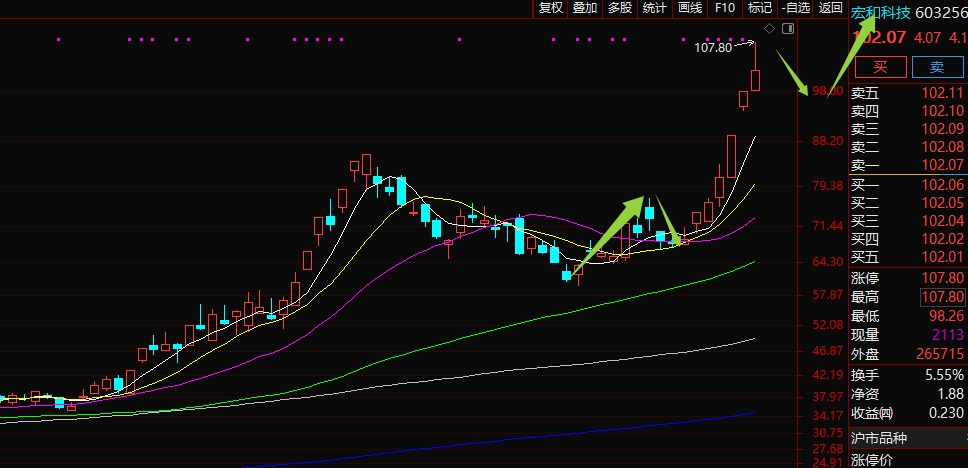Click the 卖二 price 102.08
Viewport: 968px width, 468px height.
pyautogui.click(x=942, y=147)
